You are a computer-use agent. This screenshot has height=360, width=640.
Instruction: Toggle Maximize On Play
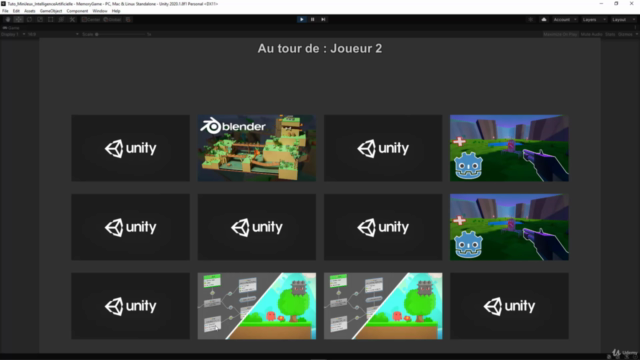(x=560, y=34)
